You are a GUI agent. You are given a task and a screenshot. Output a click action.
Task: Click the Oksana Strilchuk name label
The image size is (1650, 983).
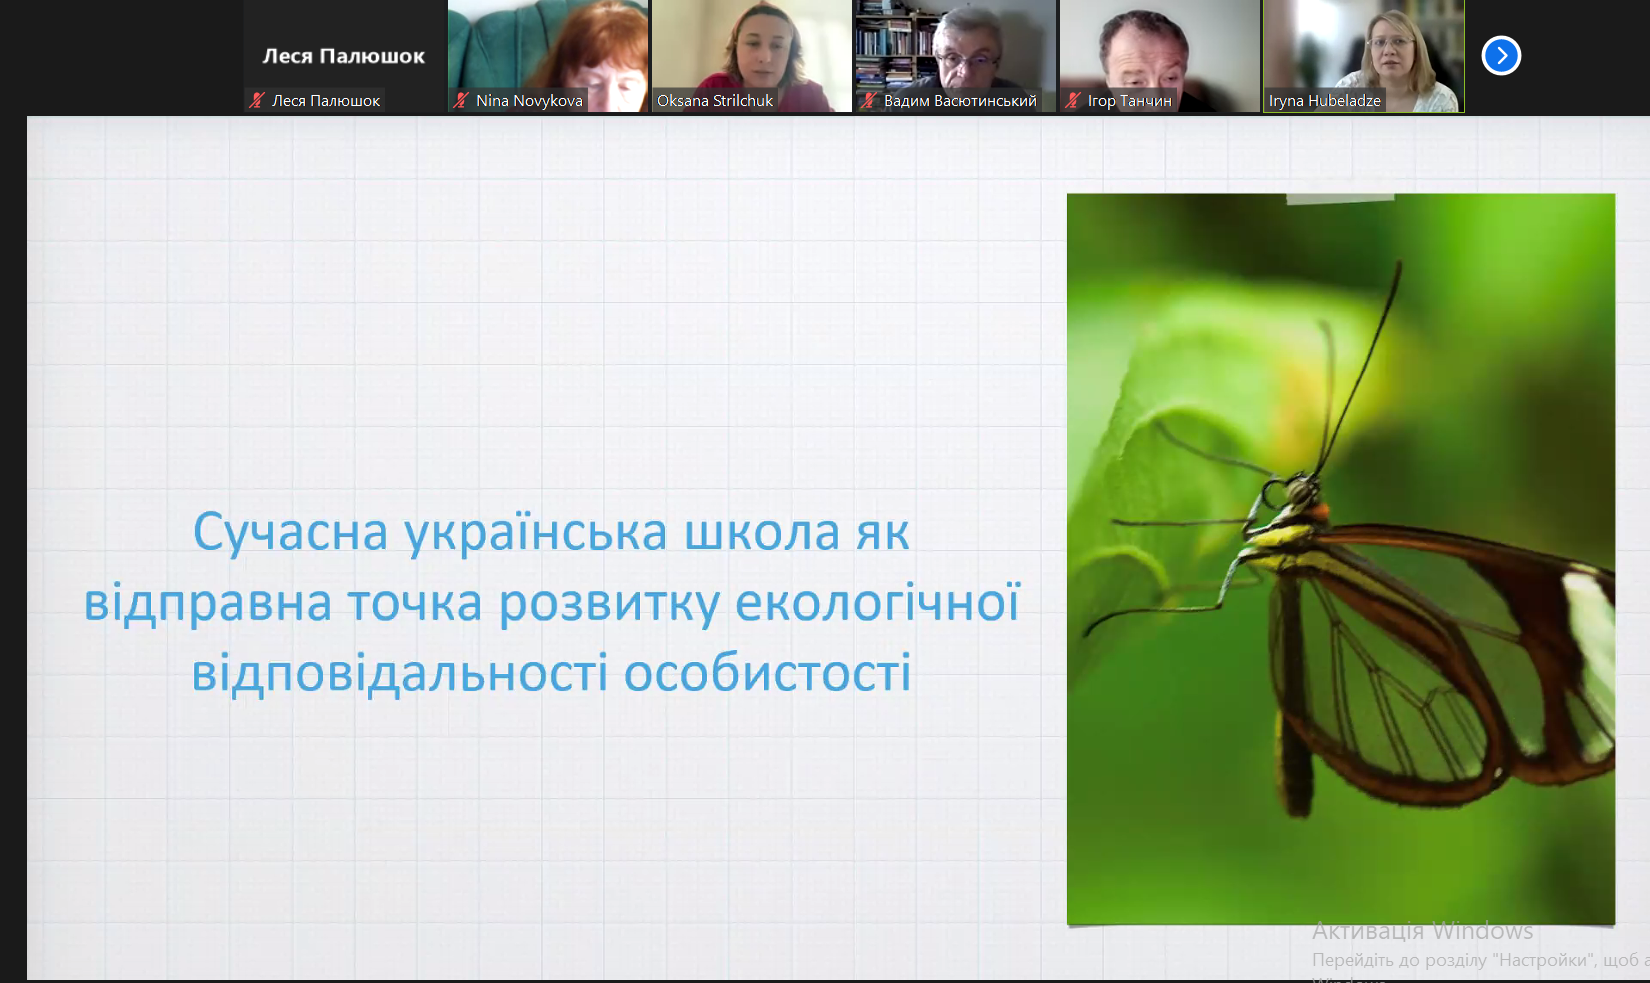pos(715,101)
